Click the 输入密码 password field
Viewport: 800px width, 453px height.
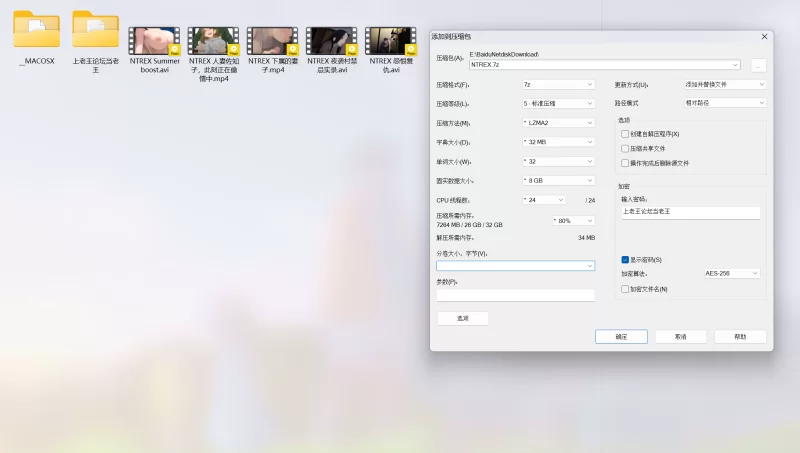coord(691,212)
